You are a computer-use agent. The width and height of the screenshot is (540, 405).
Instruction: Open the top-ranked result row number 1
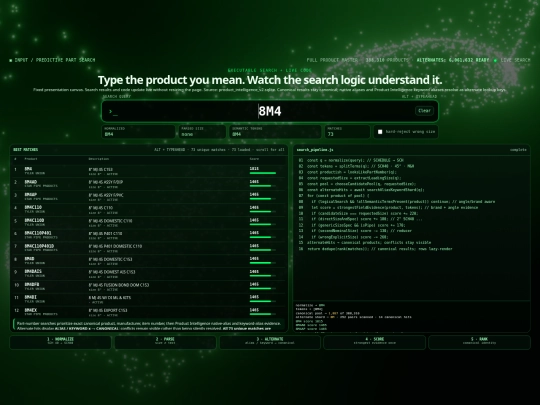pos(149,171)
